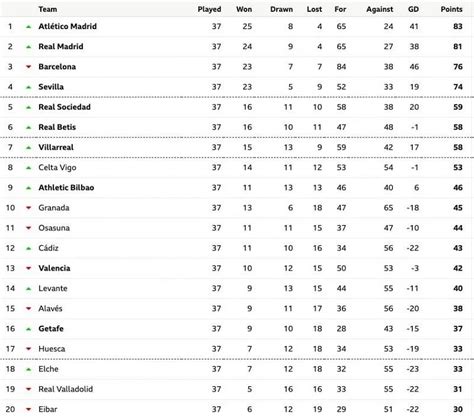Open the Athletic Bilbao team link
This screenshot has width=474, height=417.
coord(66,188)
